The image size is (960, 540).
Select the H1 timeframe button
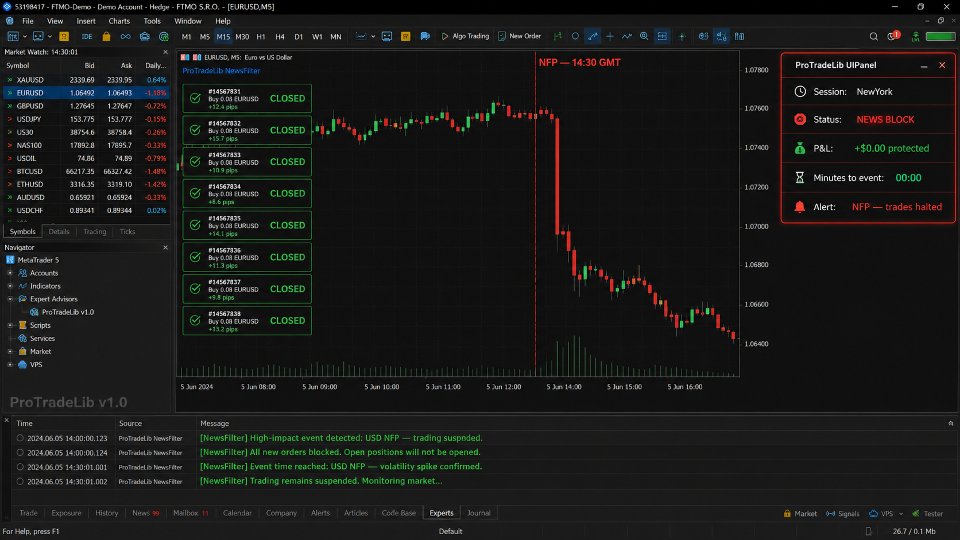pos(261,37)
